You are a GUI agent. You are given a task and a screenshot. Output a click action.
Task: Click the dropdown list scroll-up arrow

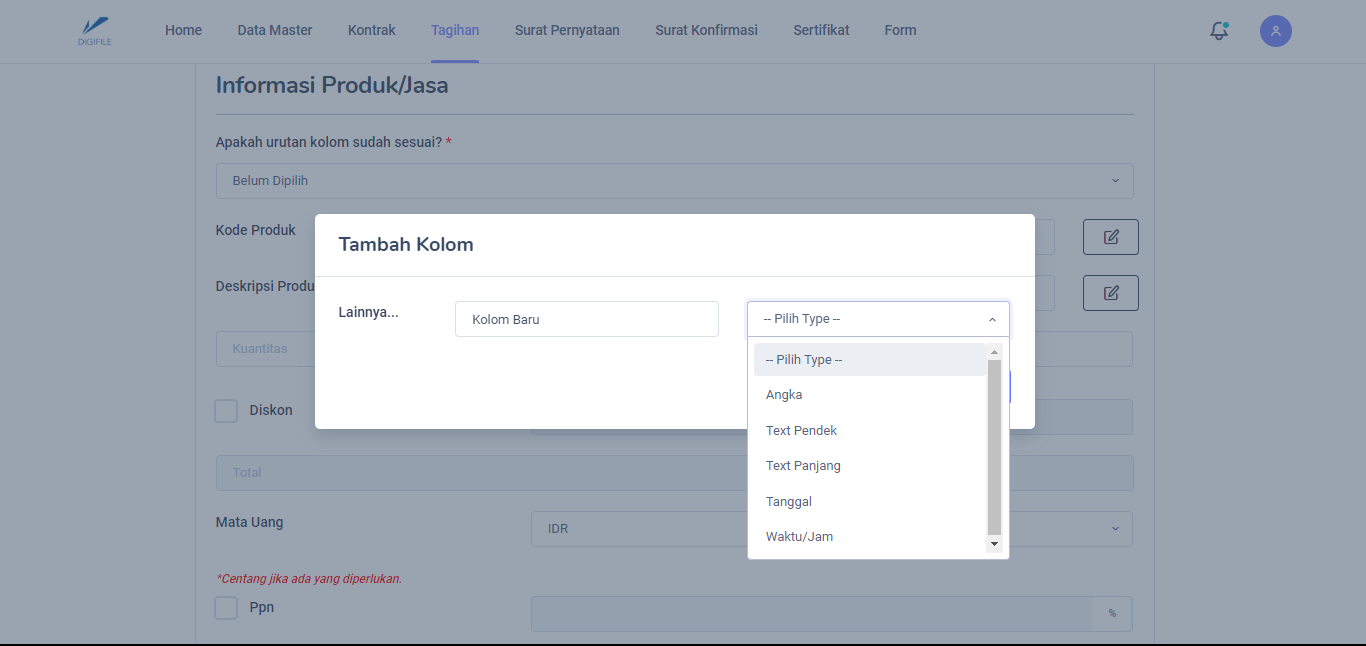click(994, 352)
